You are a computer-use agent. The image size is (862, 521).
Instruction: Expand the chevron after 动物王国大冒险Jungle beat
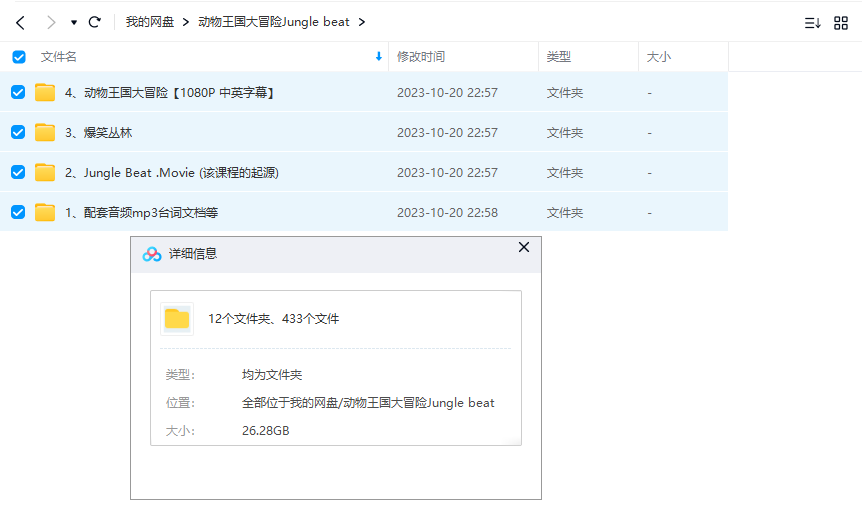pos(361,22)
